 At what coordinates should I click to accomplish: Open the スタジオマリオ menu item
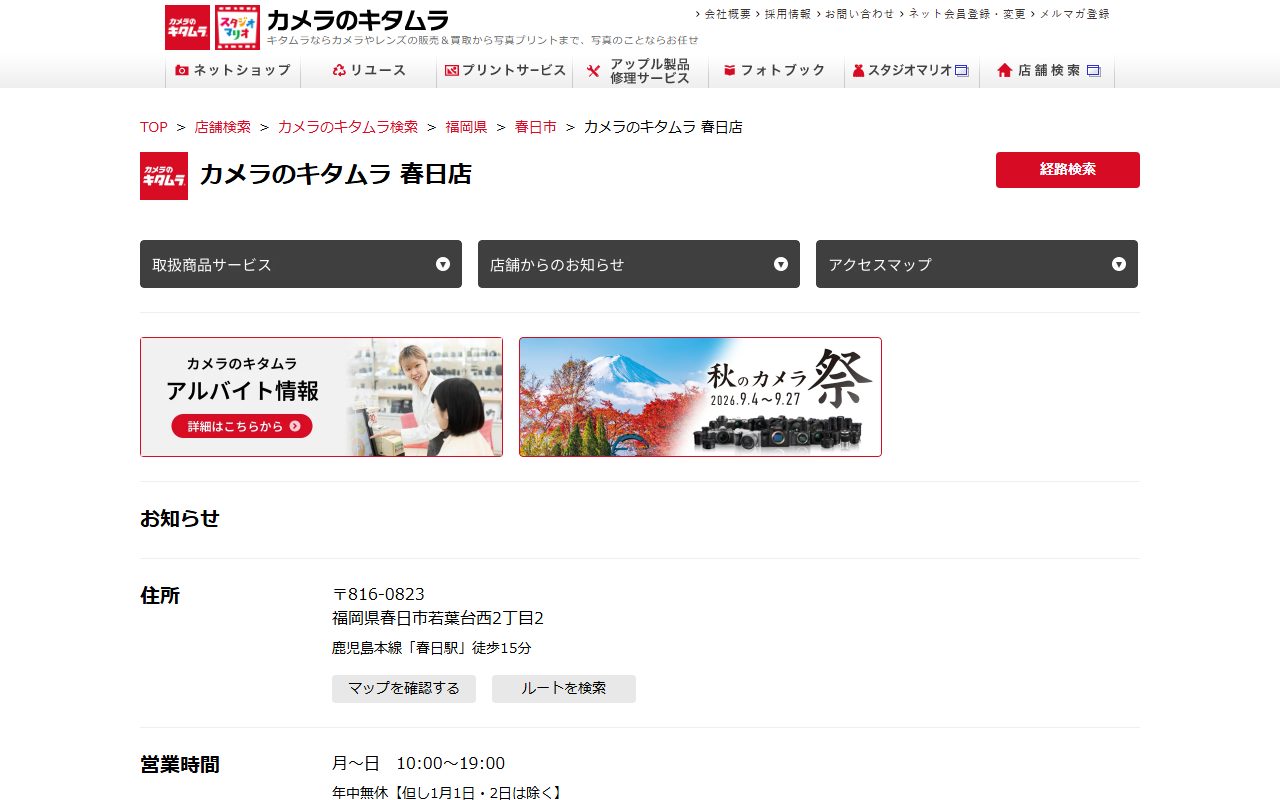click(x=912, y=71)
